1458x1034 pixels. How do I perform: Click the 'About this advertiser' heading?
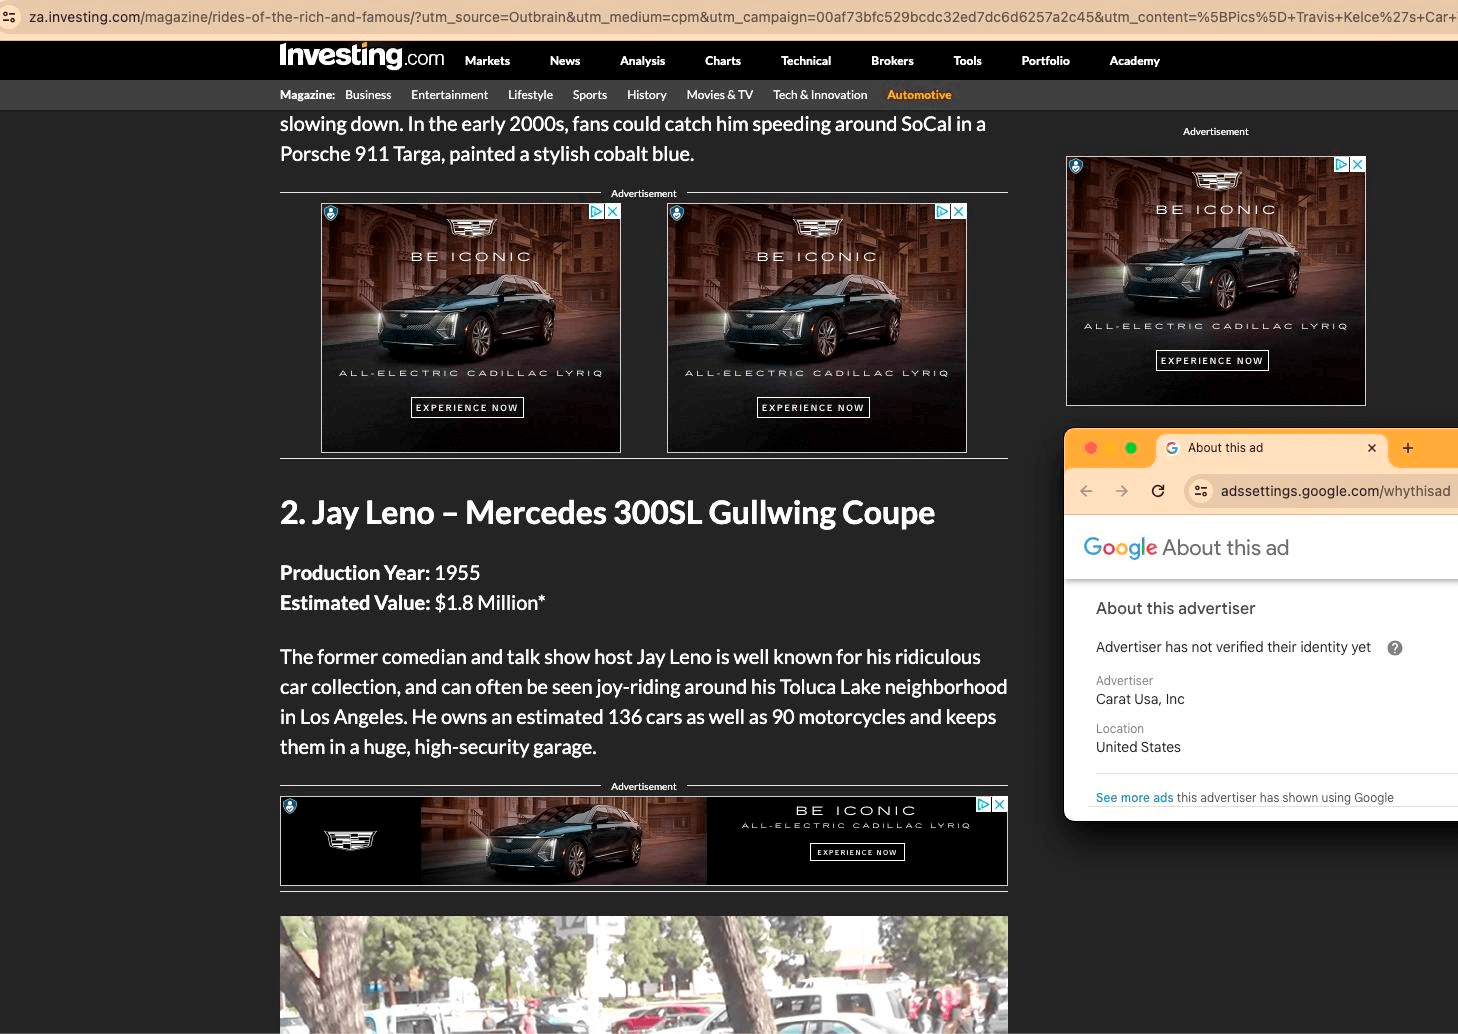click(x=1175, y=609)
